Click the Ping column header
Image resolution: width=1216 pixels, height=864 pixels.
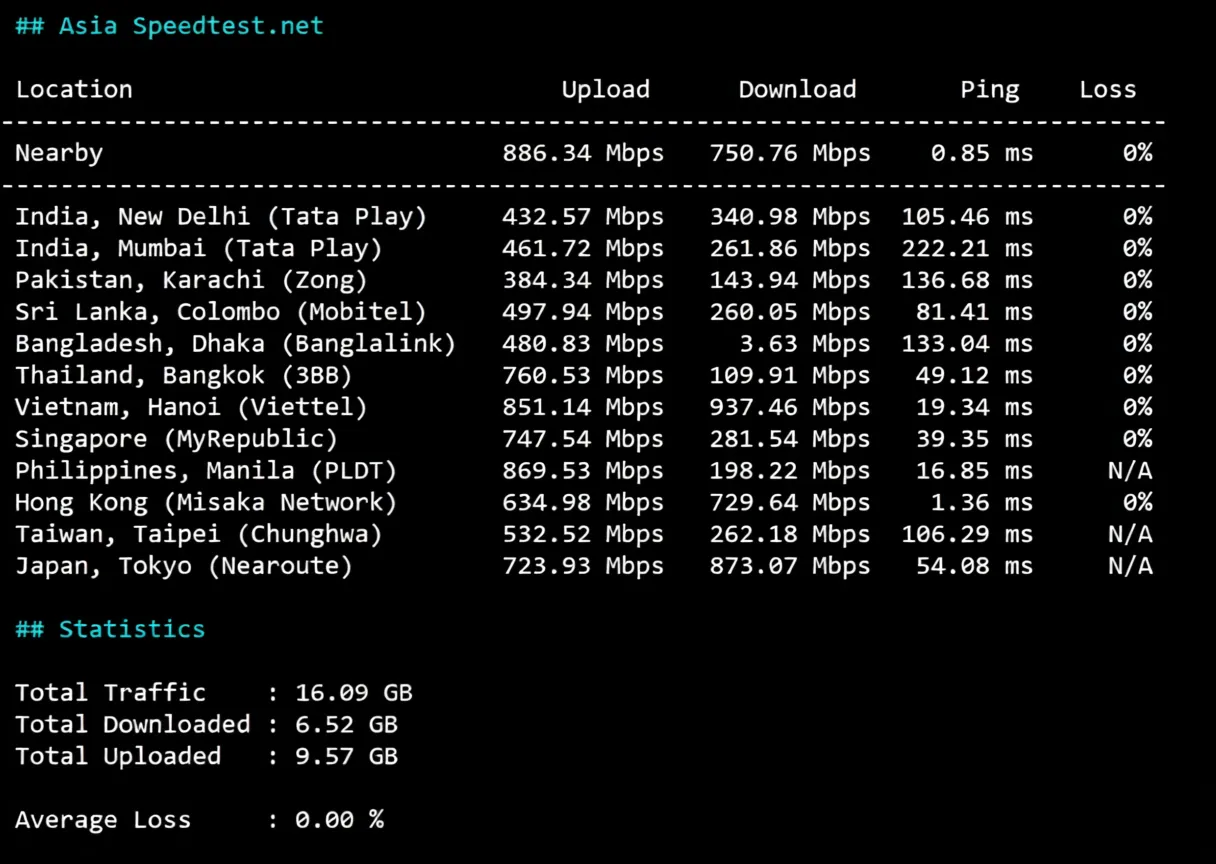click(x=989, y=89)
